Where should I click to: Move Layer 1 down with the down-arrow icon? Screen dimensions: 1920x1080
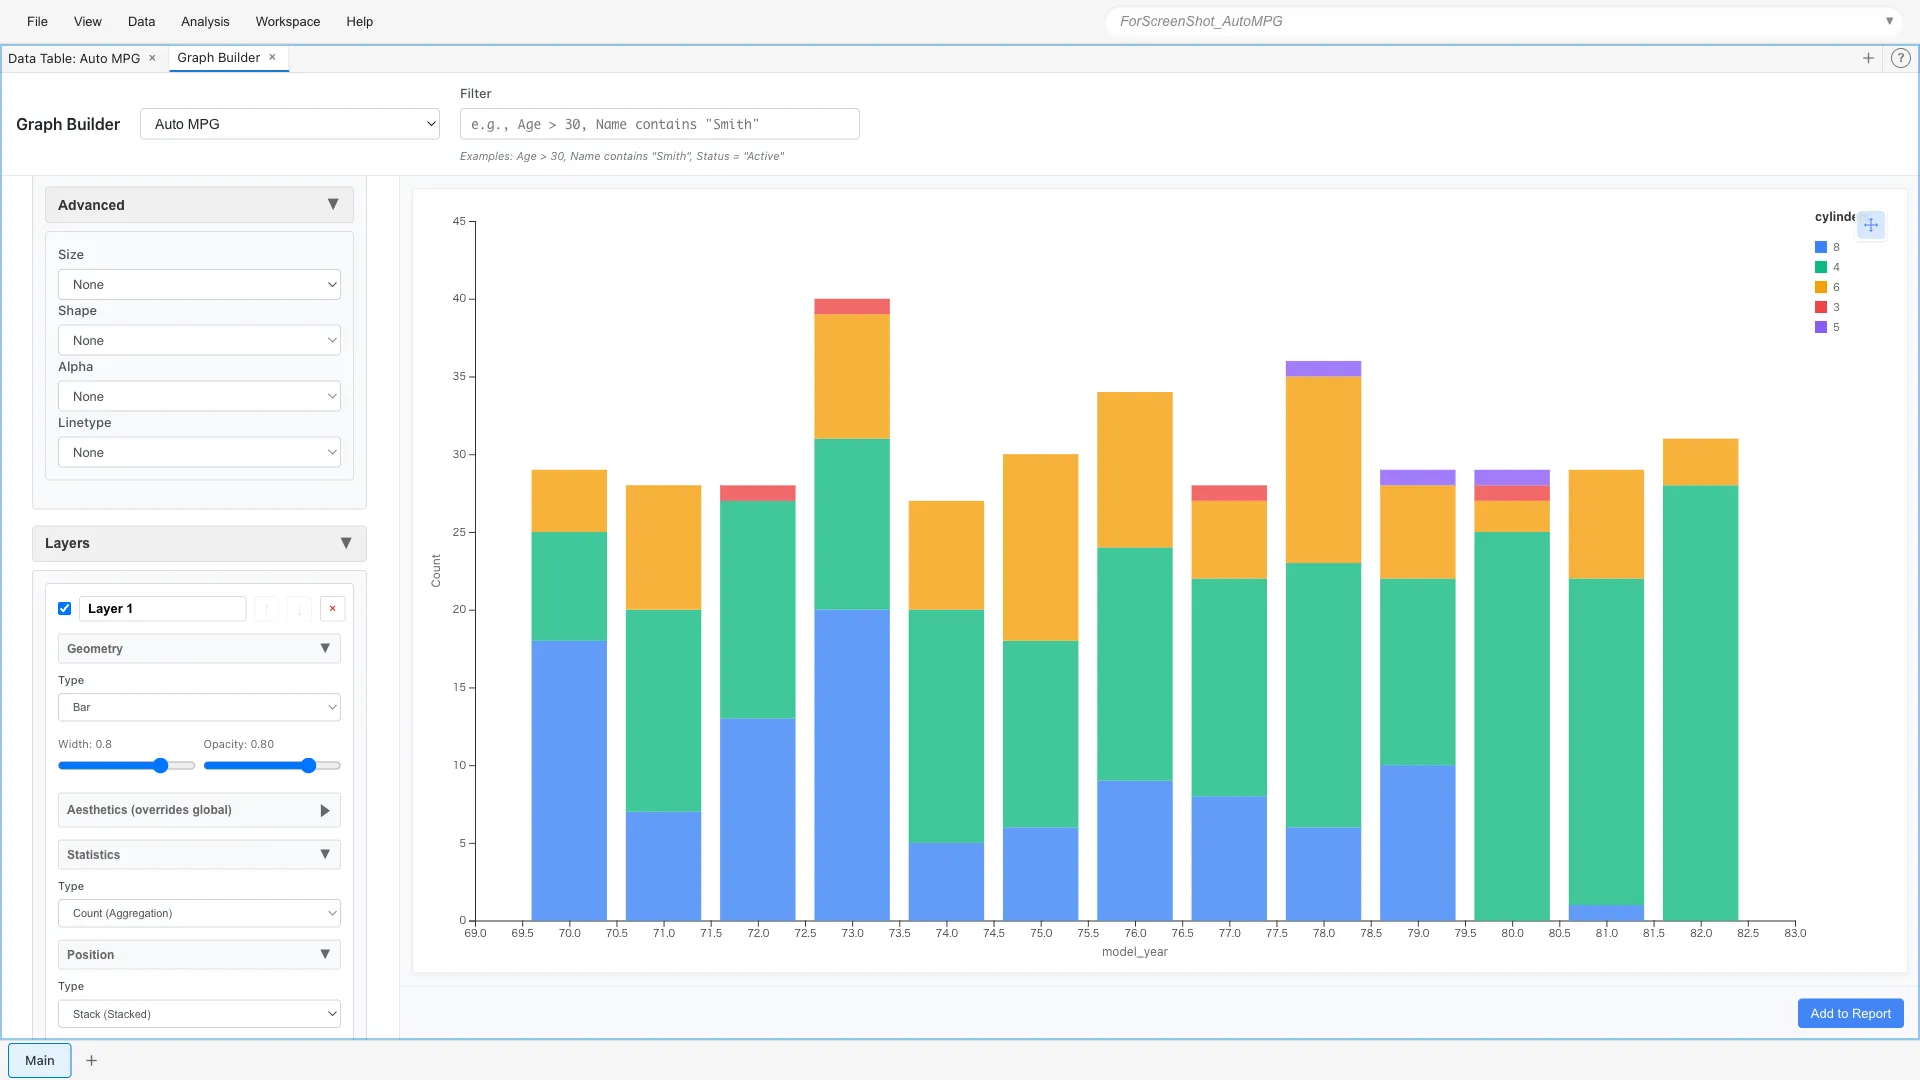pos(299,608)
